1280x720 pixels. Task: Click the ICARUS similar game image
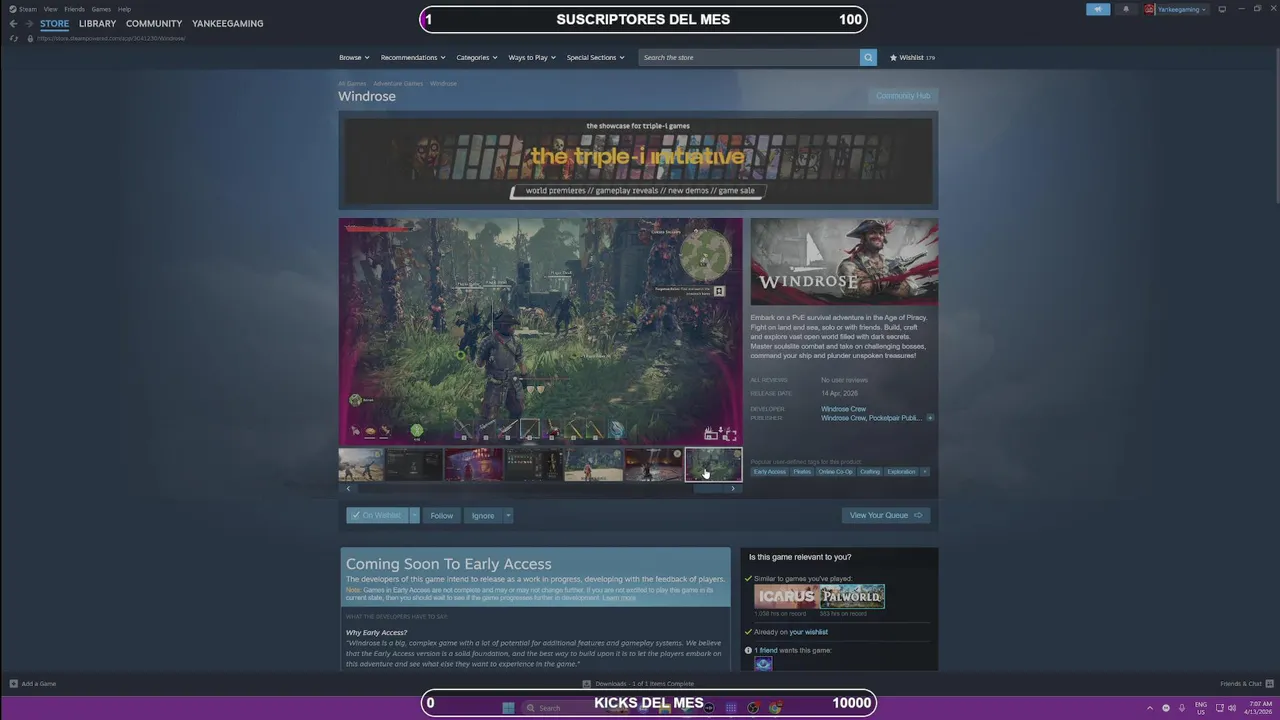(786, 597)
